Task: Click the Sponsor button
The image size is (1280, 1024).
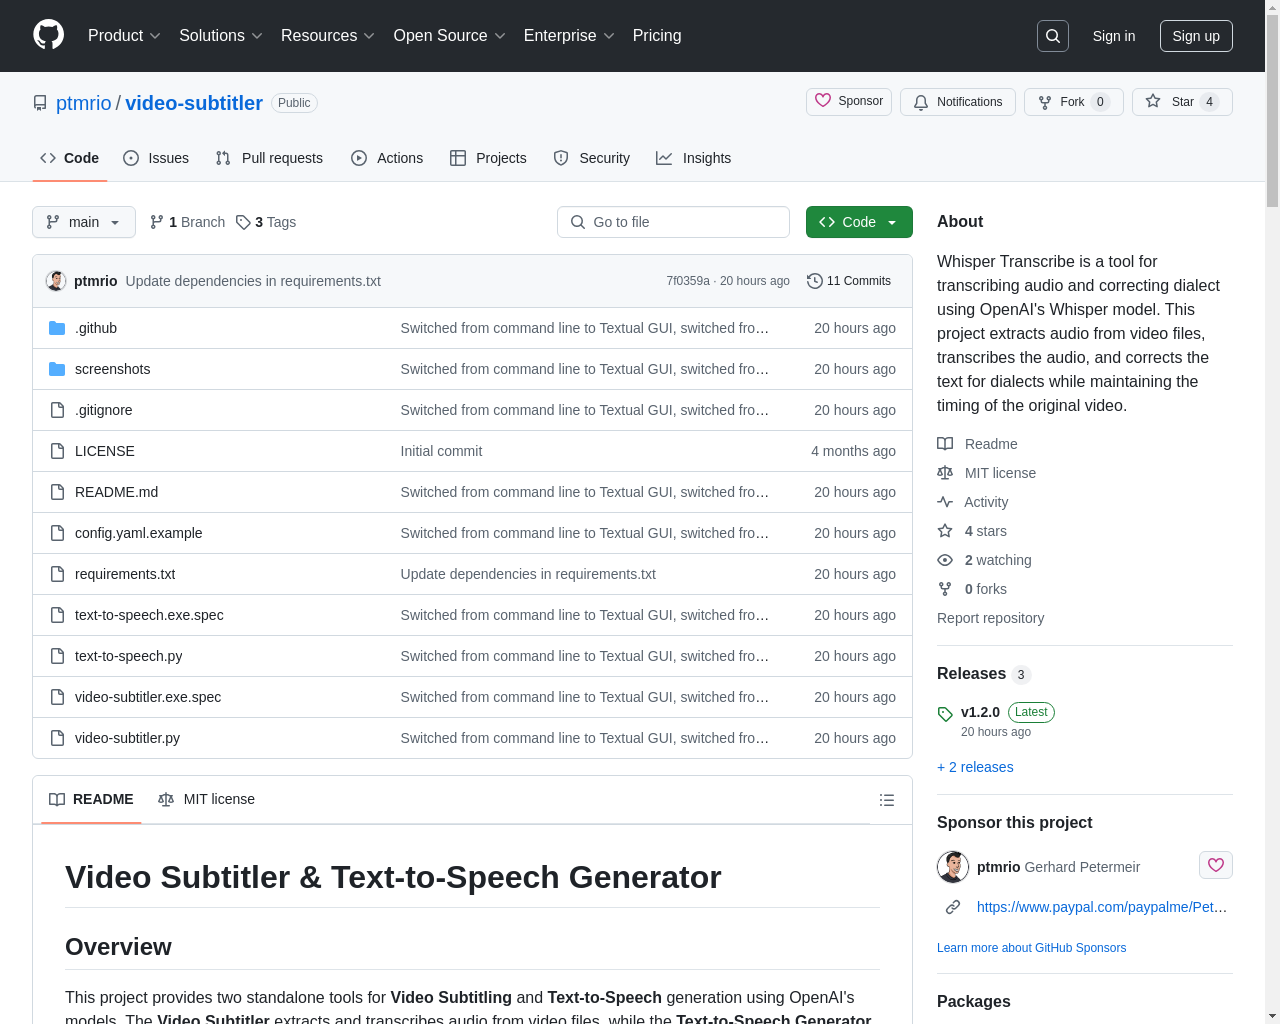Action: (x=849, y=101)
